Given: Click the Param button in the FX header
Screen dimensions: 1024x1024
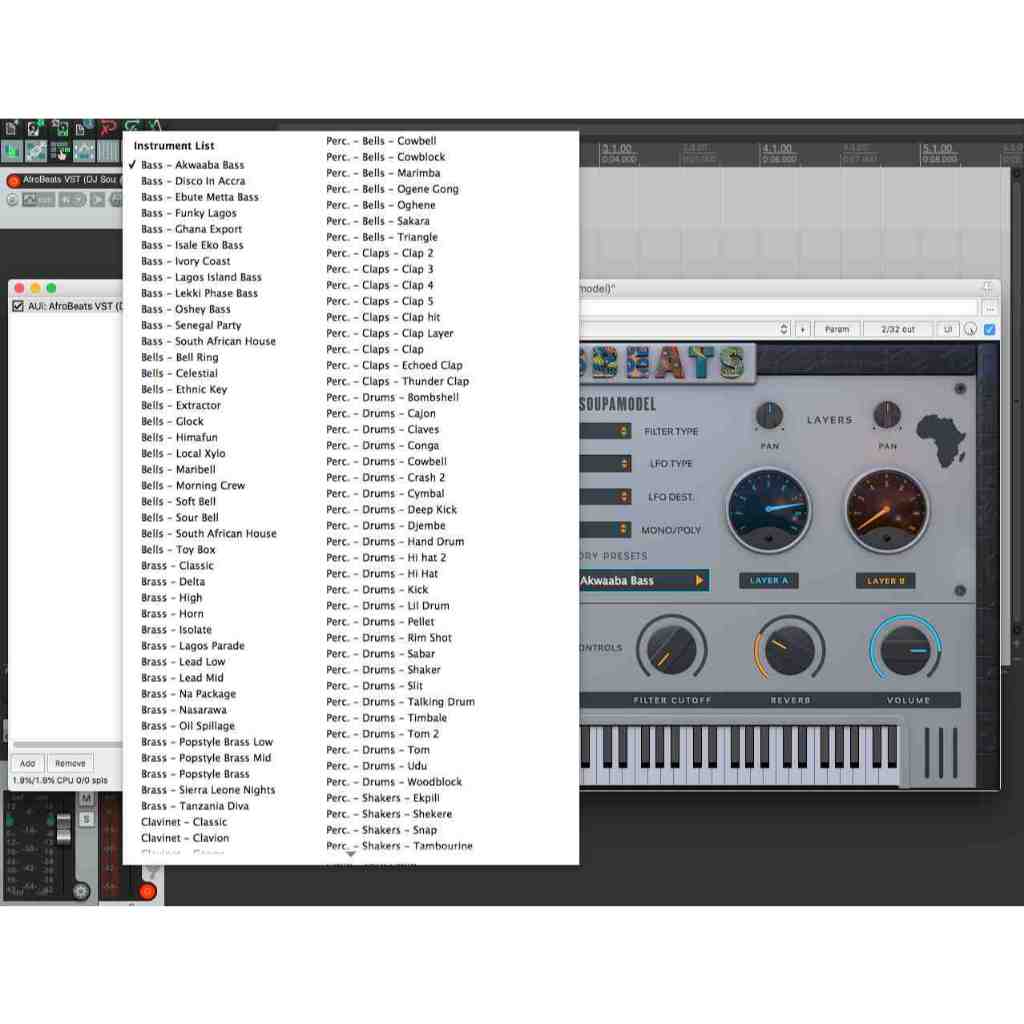Looking at the screenshot, I should [837, 329].
